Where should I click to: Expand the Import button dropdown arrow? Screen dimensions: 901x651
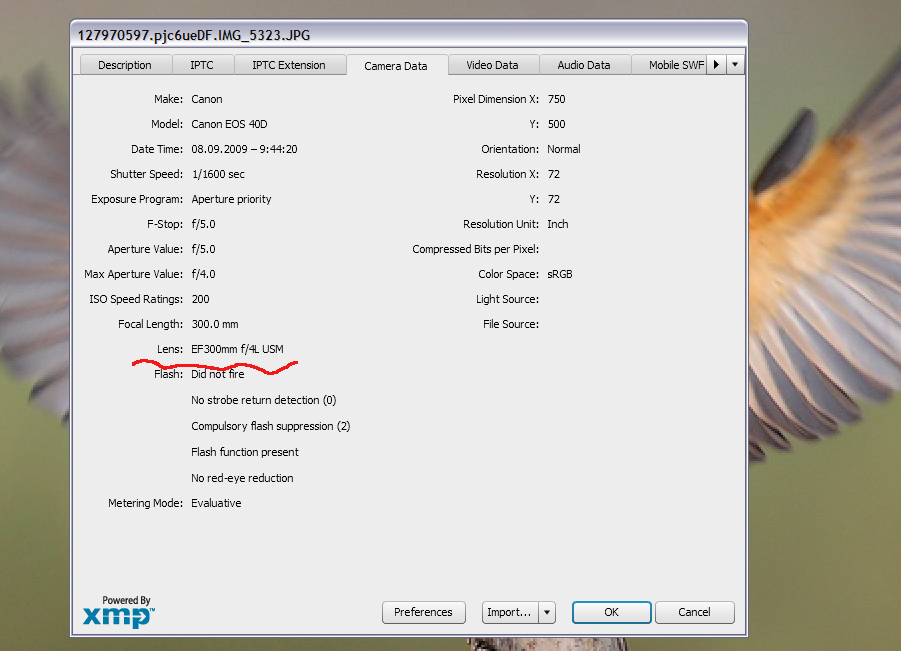pos(547,612)
